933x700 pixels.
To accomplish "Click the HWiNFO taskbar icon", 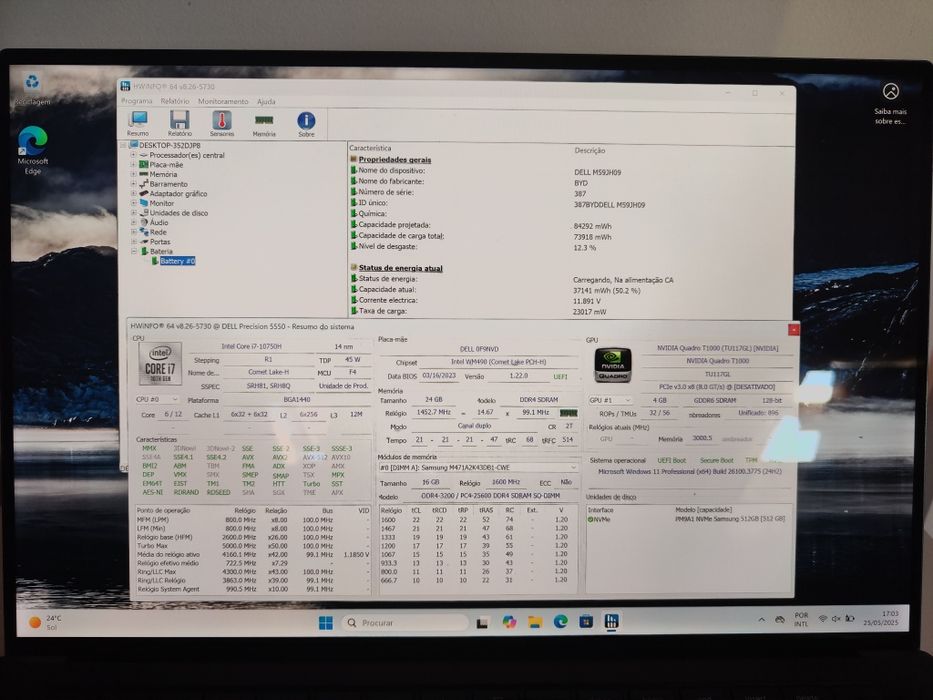I will pos(611,621).
